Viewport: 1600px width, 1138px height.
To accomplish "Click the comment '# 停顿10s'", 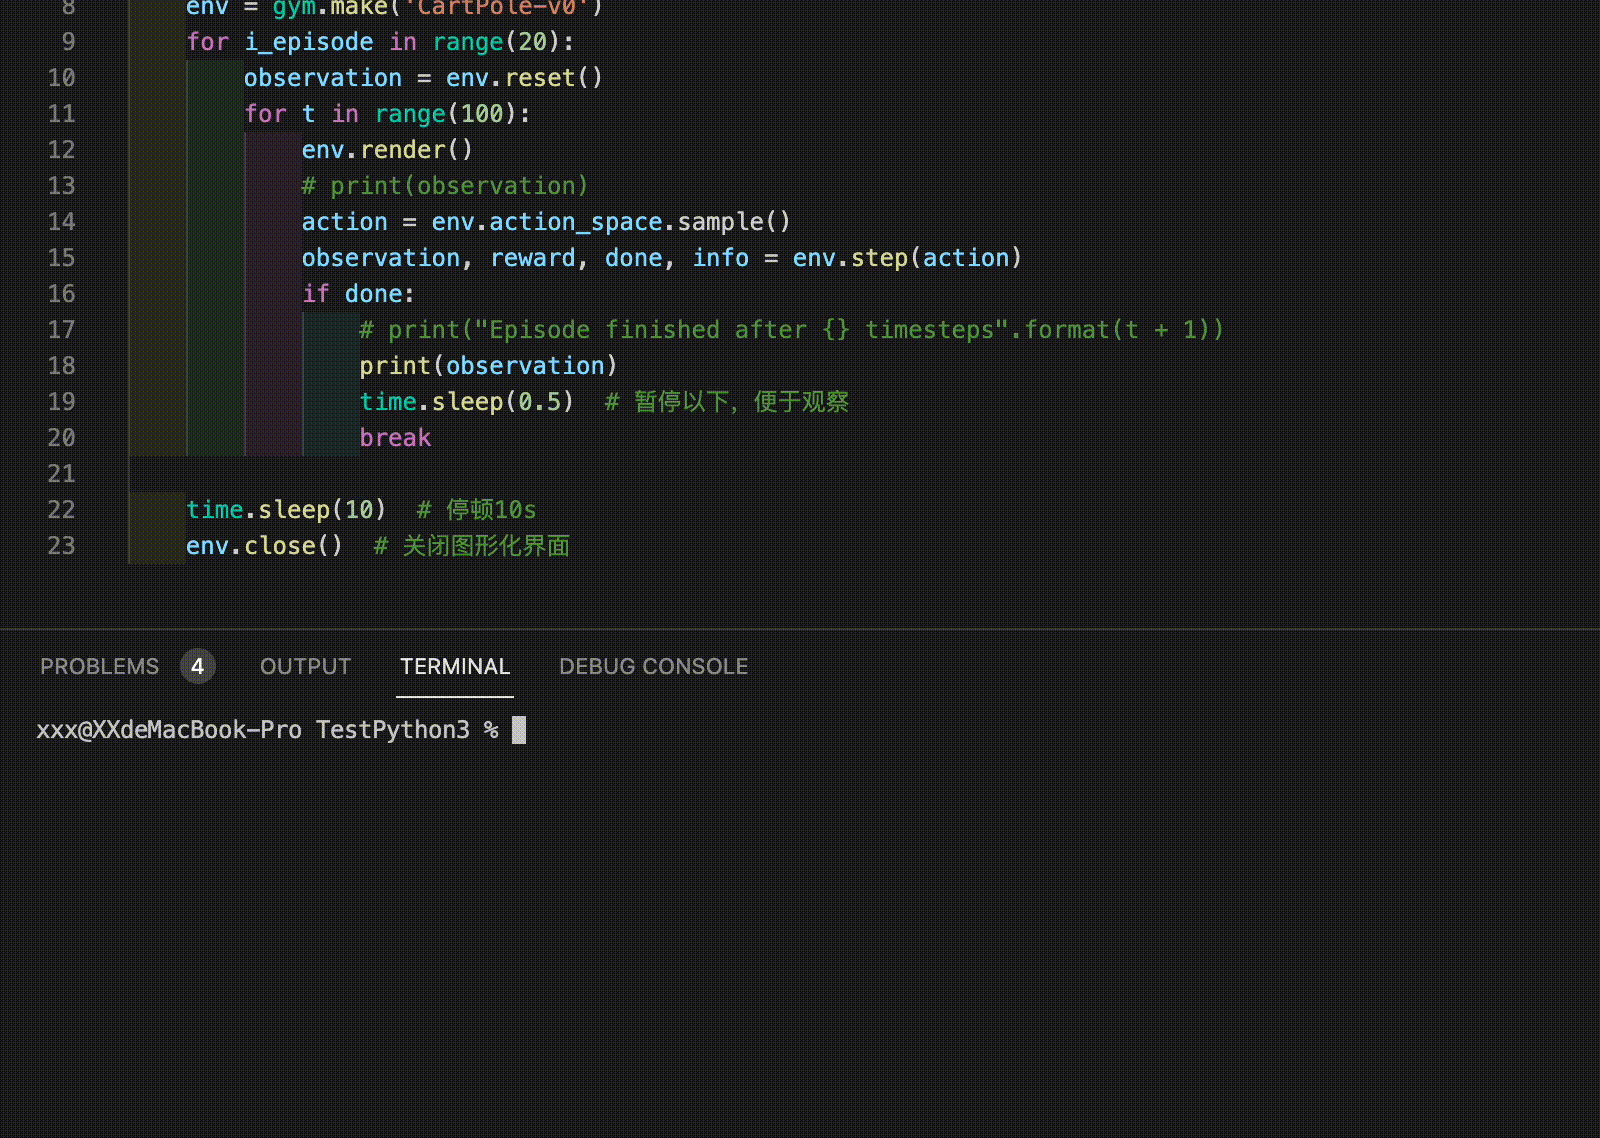I will pyautogui.click(x=477, y=510).
